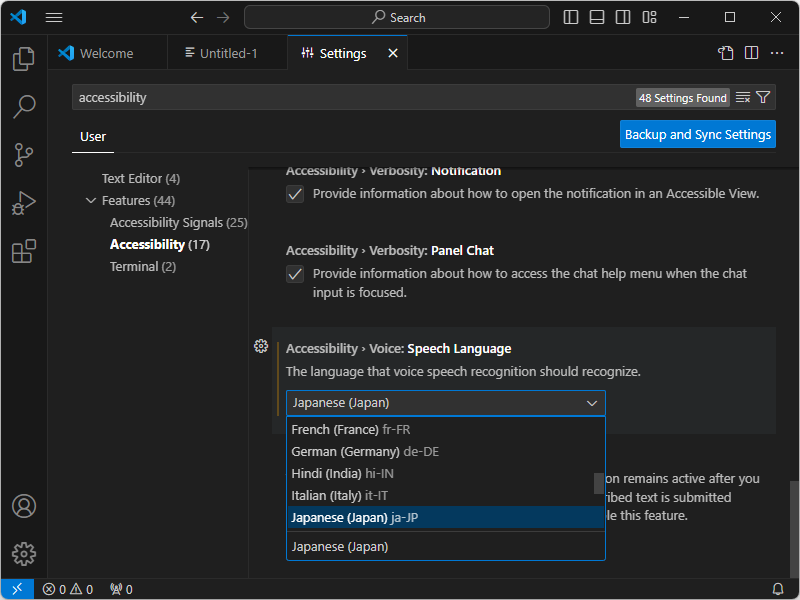Uncheck the Verbosity: Panel Chat checkbox
The image size is (800, 600).
295,274
